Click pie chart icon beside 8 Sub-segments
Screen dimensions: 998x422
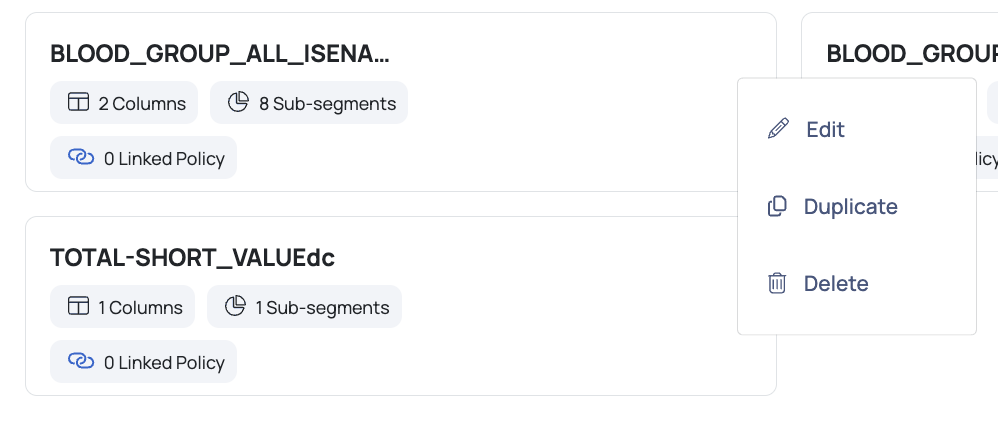tap(238, 102)
